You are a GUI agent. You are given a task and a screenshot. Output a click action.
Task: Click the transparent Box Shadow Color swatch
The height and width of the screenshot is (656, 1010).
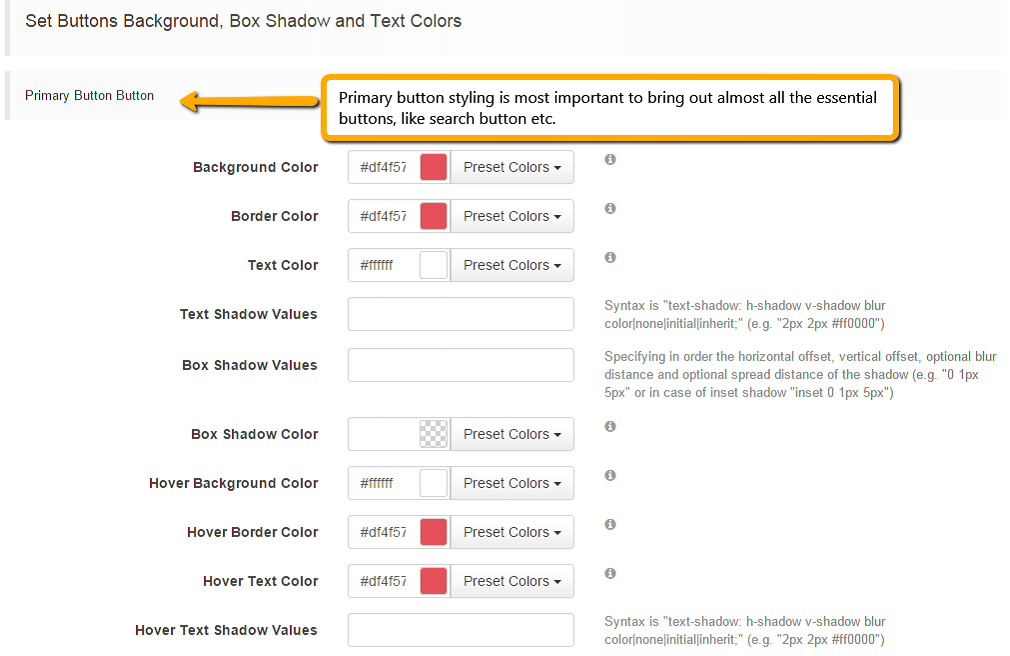[434, 434]
